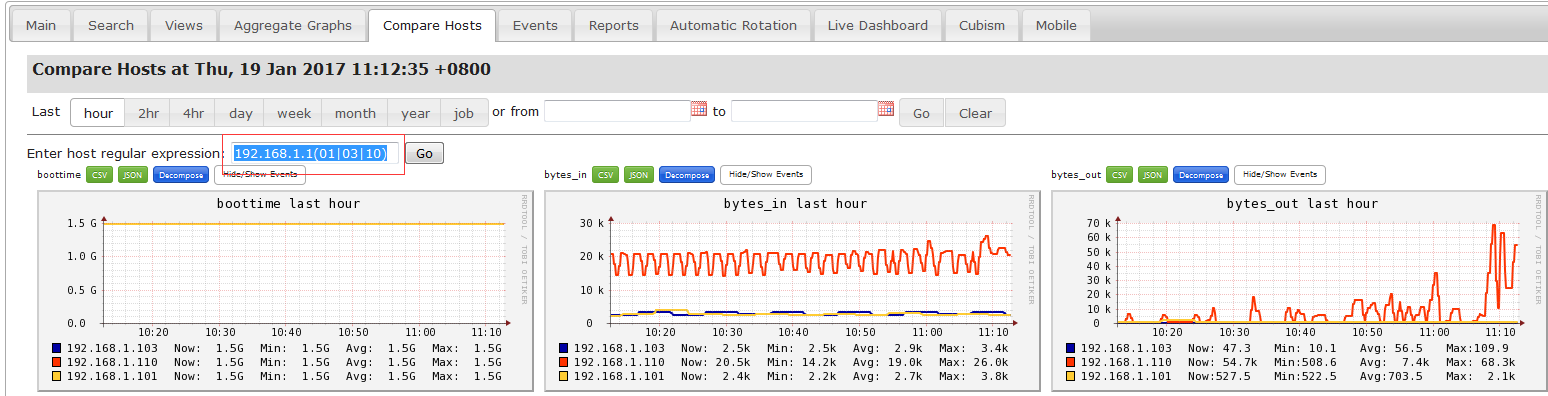Export bytes_out graph as JSON

pyautogui.click(x=1153, y=175)
